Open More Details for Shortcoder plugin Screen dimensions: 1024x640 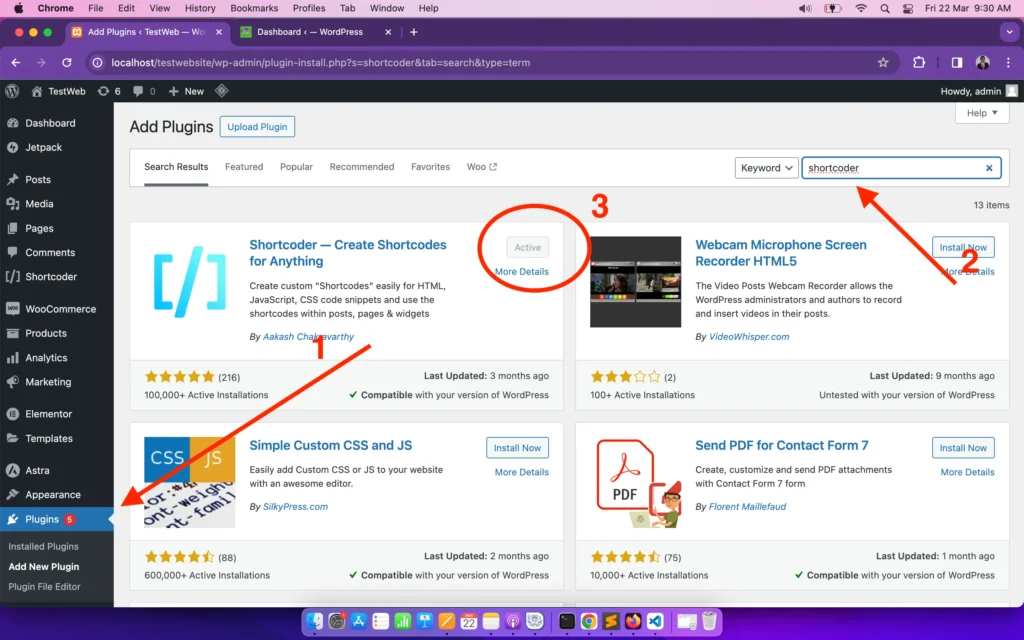(522, 272)
